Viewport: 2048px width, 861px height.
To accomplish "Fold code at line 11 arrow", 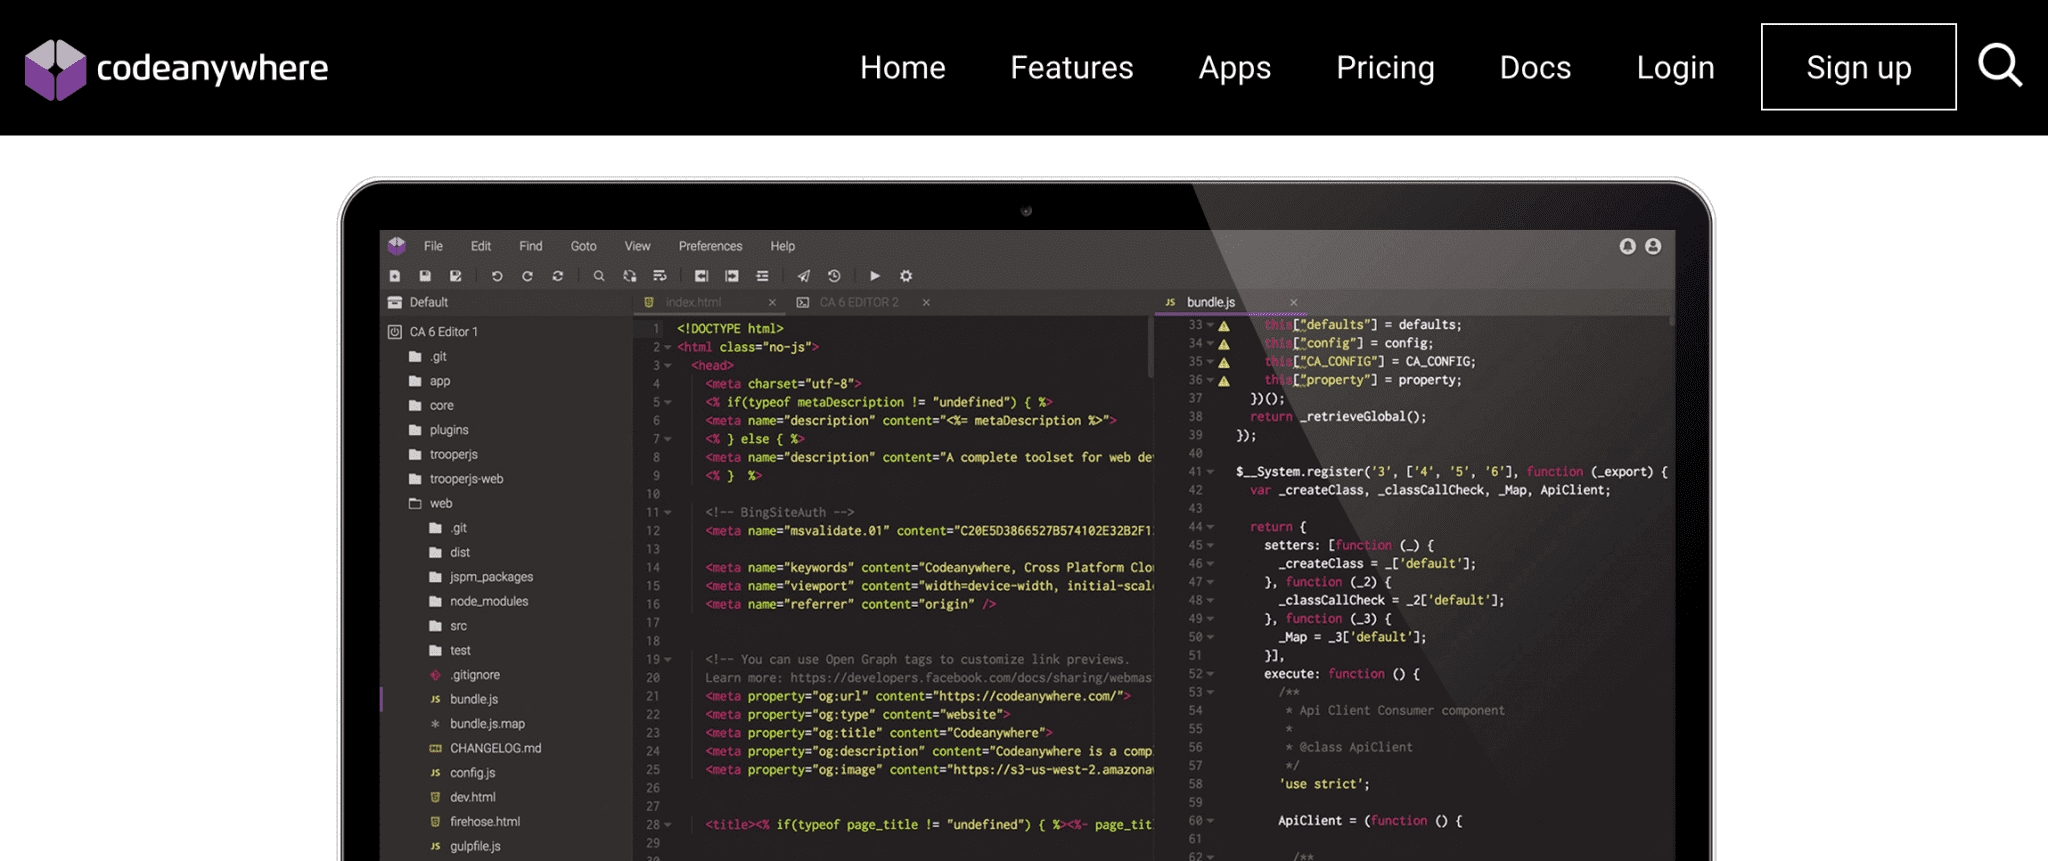I will point(668,513).
